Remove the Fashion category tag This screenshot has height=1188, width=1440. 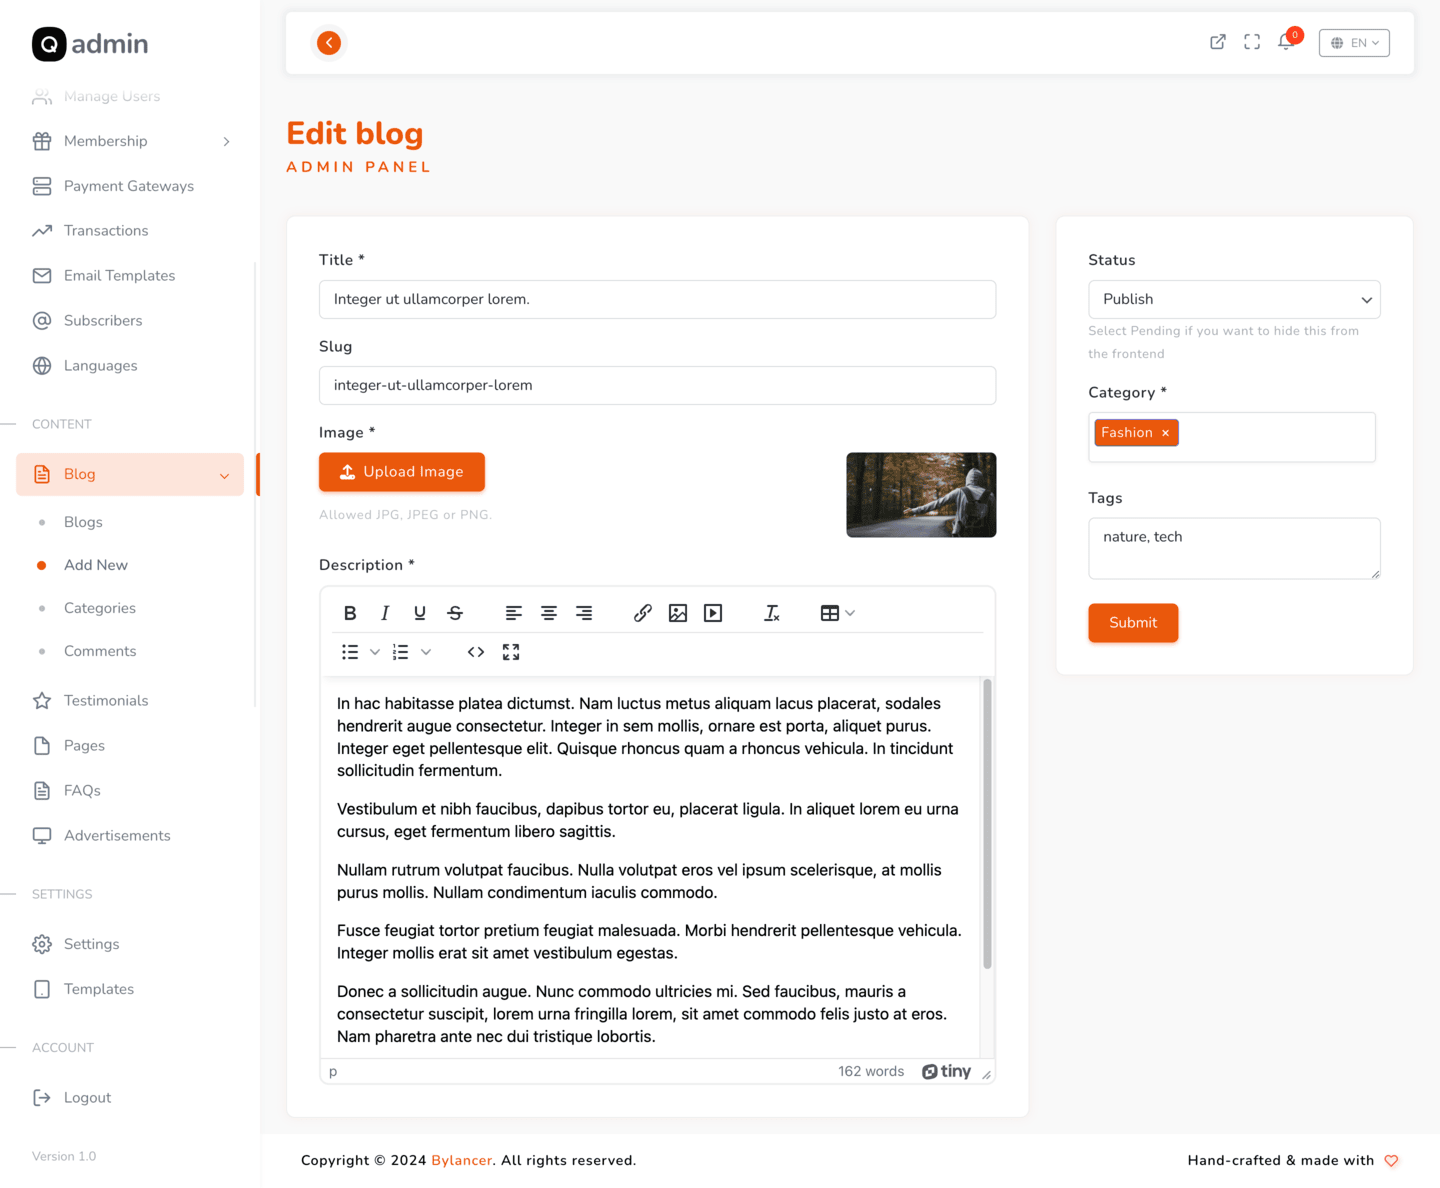click(1165, 433)
